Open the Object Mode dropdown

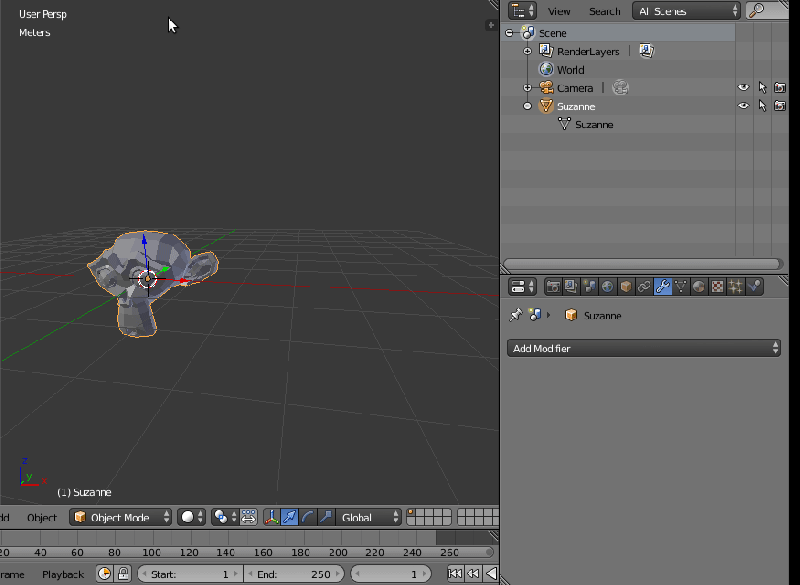point(120,517)
